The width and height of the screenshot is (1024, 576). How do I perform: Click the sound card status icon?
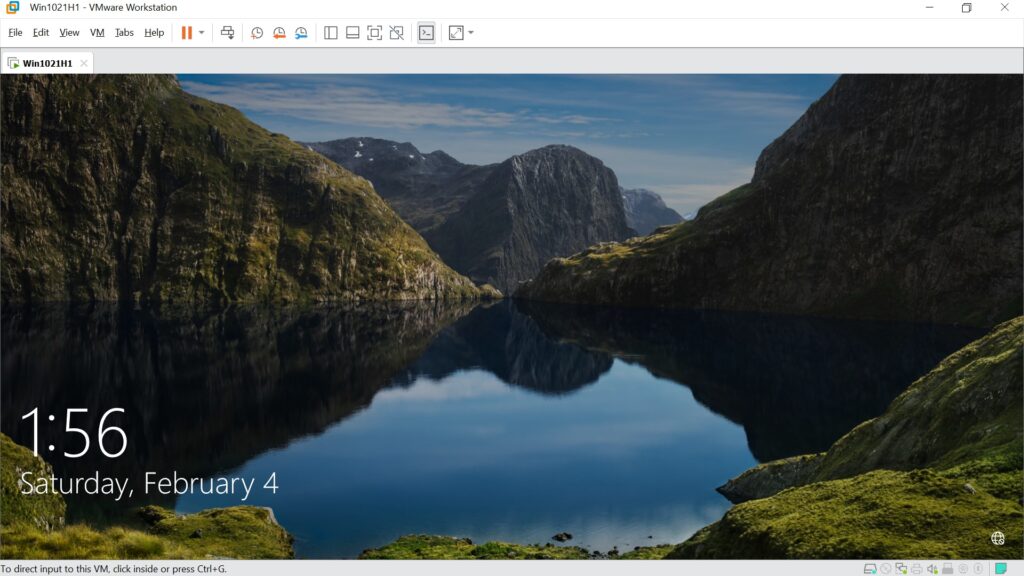932,568
